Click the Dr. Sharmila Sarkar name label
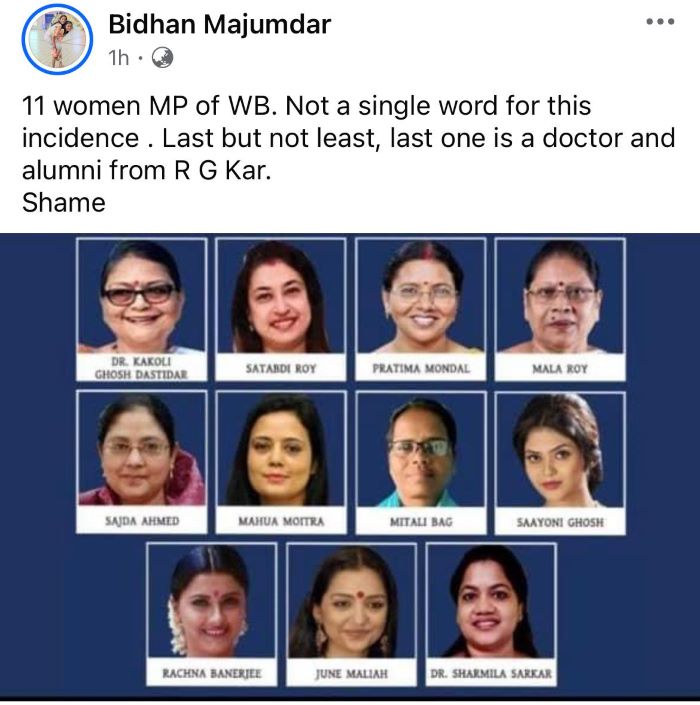Image resolution: width=700 pixels, height=705 pixels. [x=490, y=673]
